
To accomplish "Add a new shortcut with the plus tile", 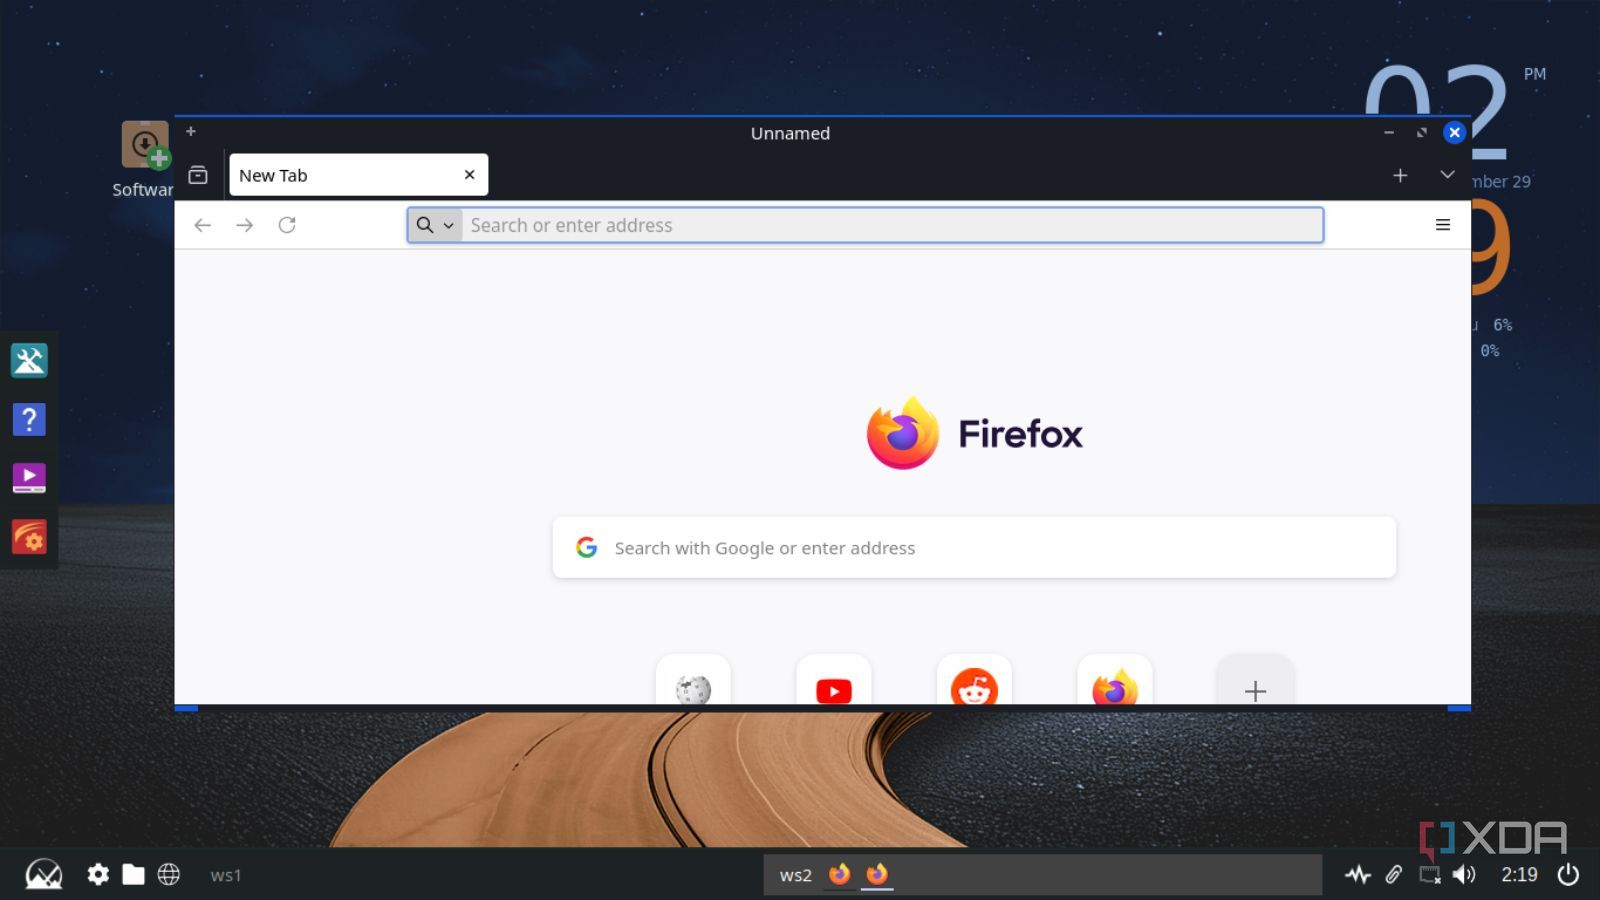I will (x=1255, y=681).
